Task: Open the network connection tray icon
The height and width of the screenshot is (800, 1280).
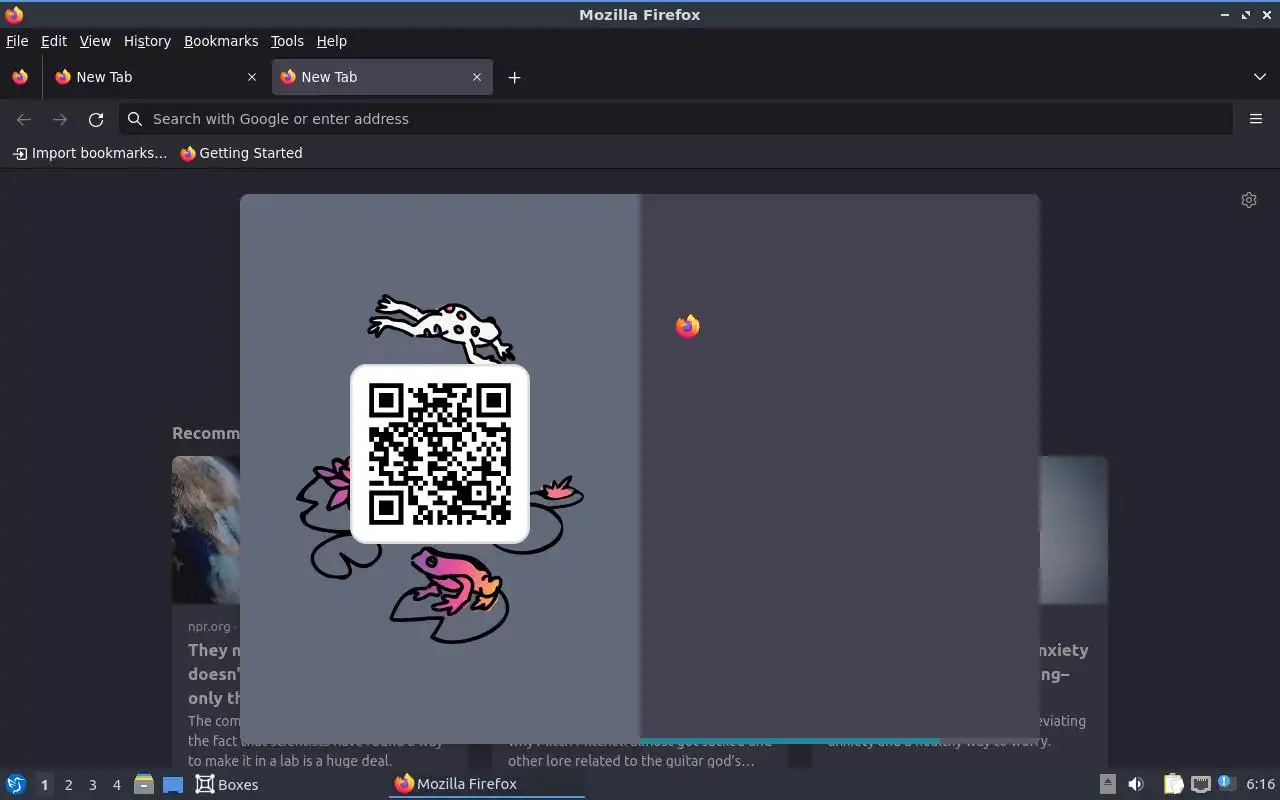Action: coord(1201,784)
